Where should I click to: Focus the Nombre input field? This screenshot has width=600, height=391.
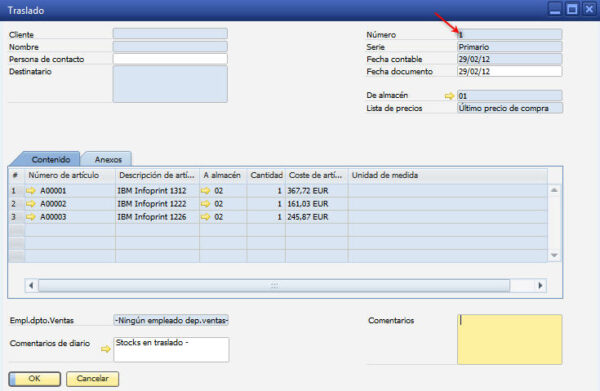point(170,47)
